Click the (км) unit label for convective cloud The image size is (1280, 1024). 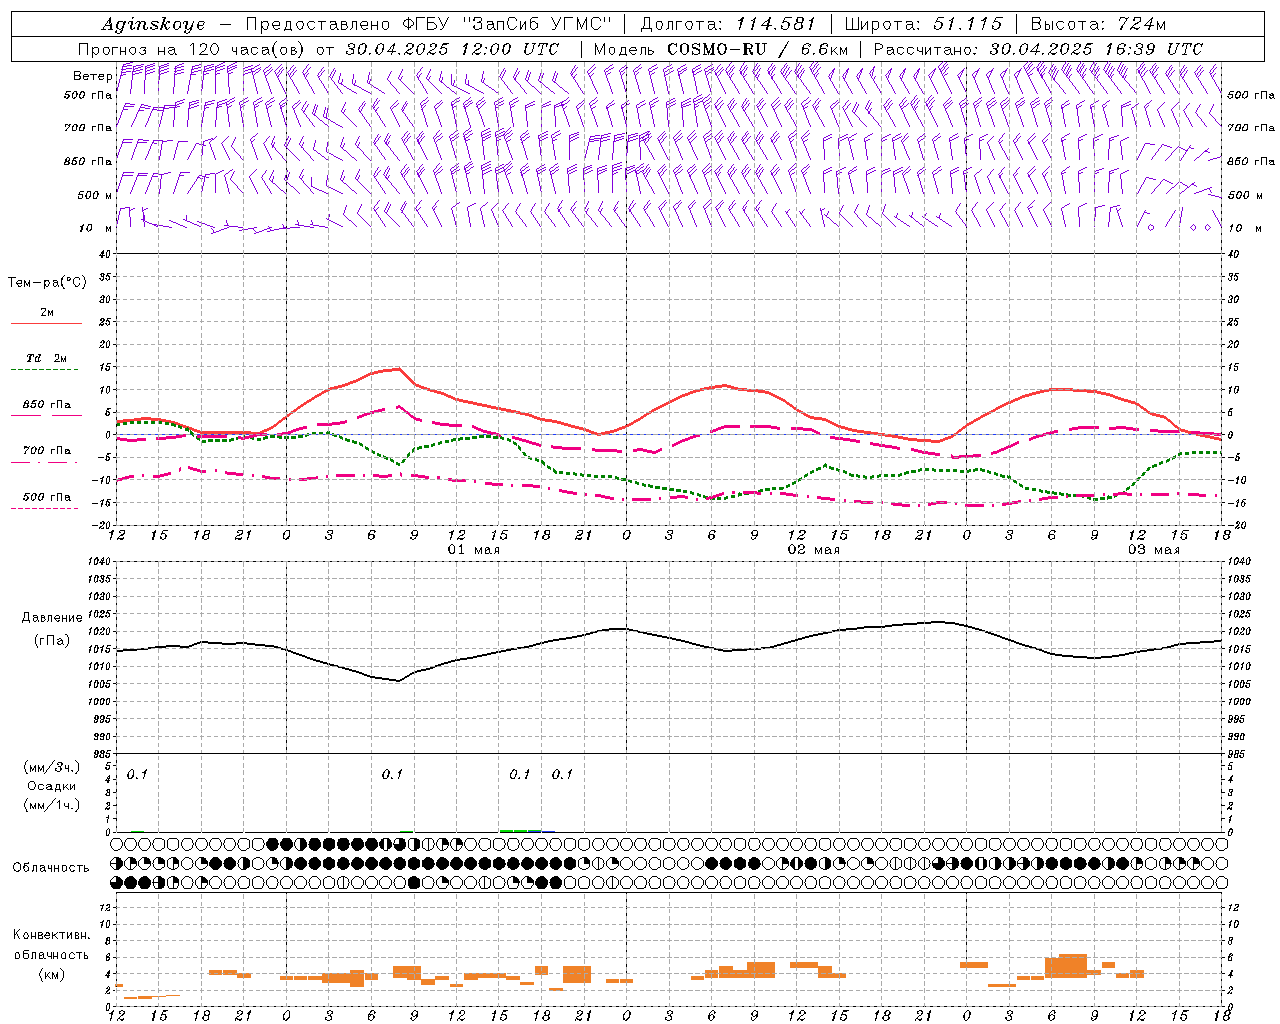51,974
